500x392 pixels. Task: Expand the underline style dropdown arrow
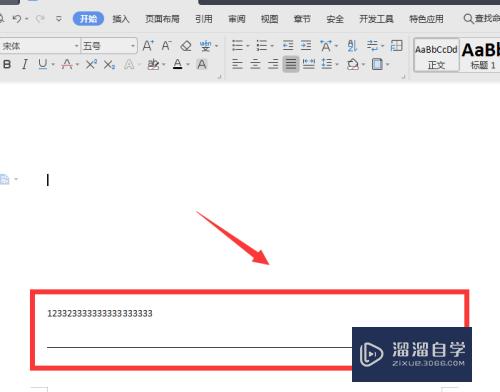(x=53, y=64)
